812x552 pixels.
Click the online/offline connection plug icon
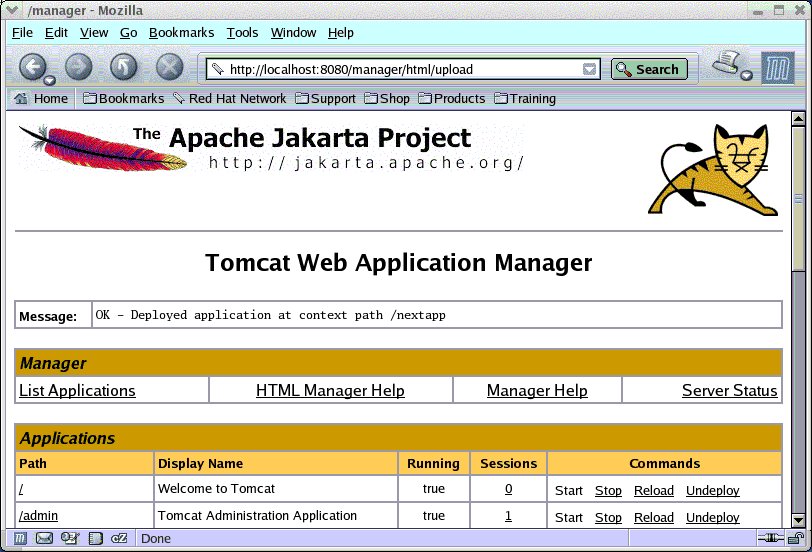(771, 539)
